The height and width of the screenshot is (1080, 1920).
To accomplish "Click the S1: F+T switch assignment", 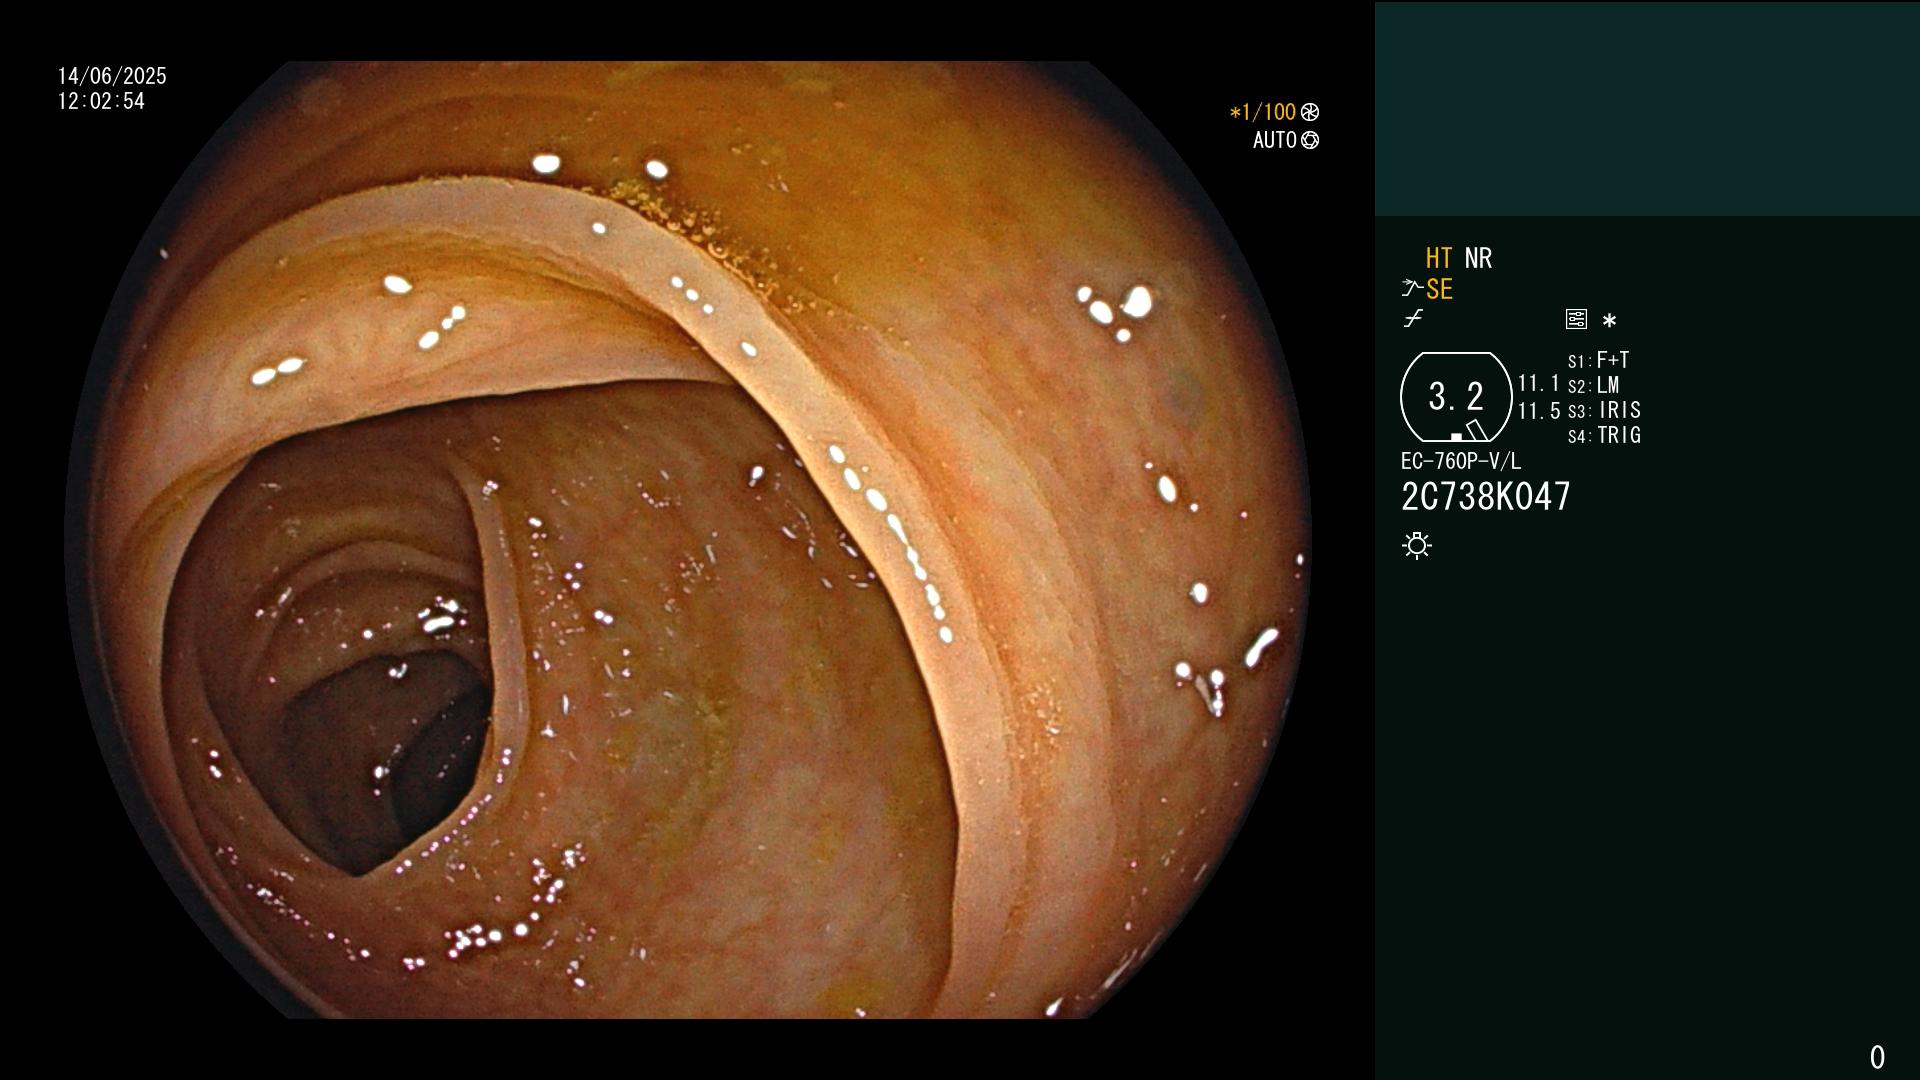I will [1599, 360].
